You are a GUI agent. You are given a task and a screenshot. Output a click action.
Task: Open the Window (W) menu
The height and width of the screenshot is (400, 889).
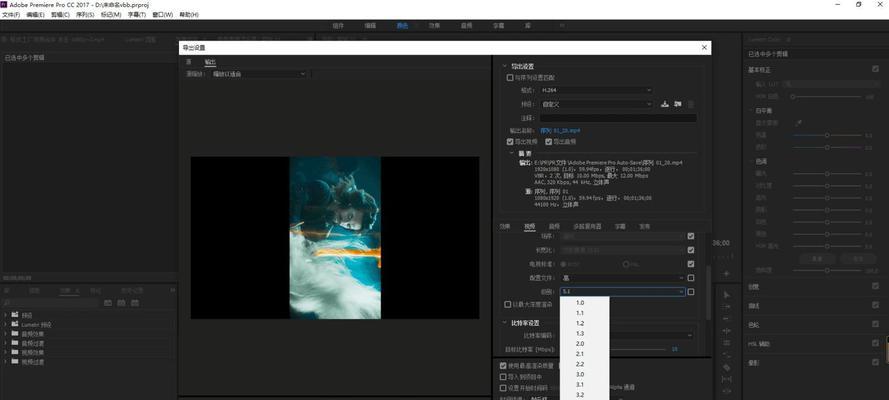coord(163,15)
